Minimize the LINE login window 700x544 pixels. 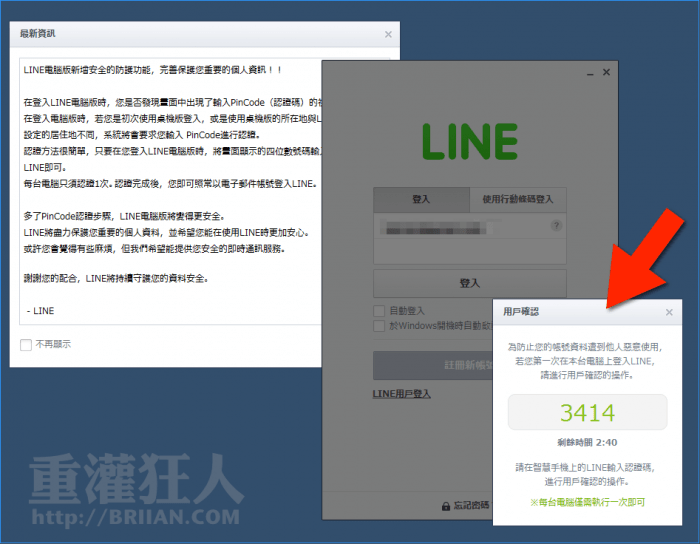(590, 73)
